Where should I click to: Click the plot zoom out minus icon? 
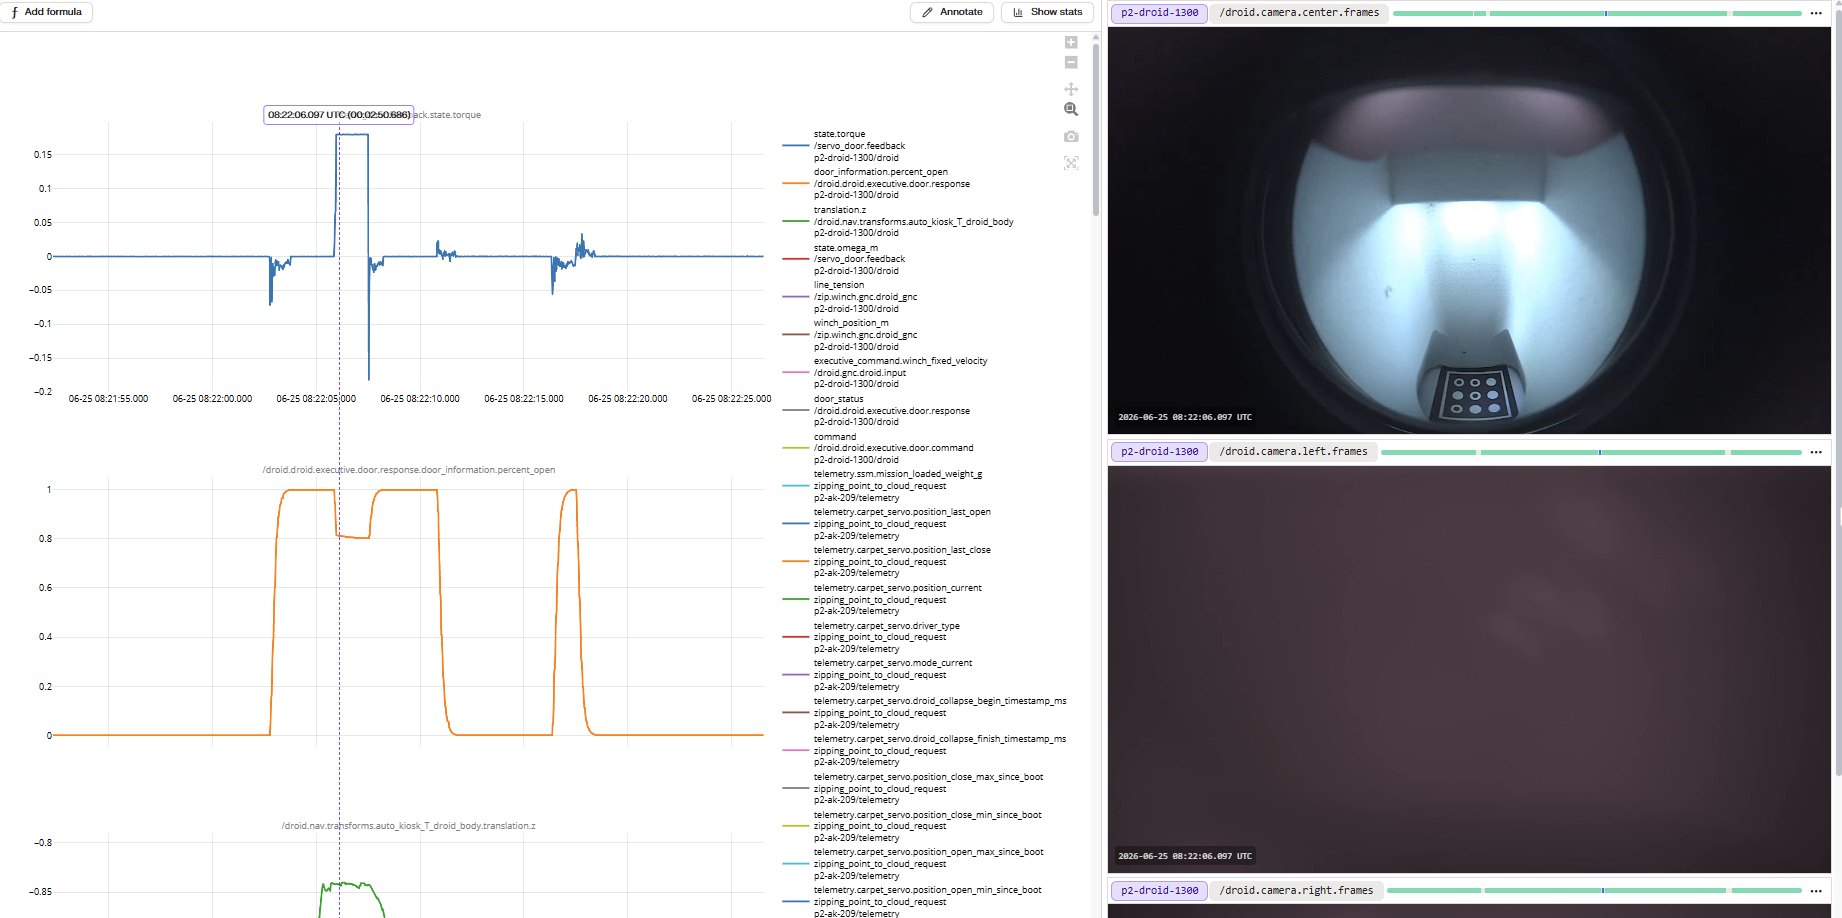1071,62
